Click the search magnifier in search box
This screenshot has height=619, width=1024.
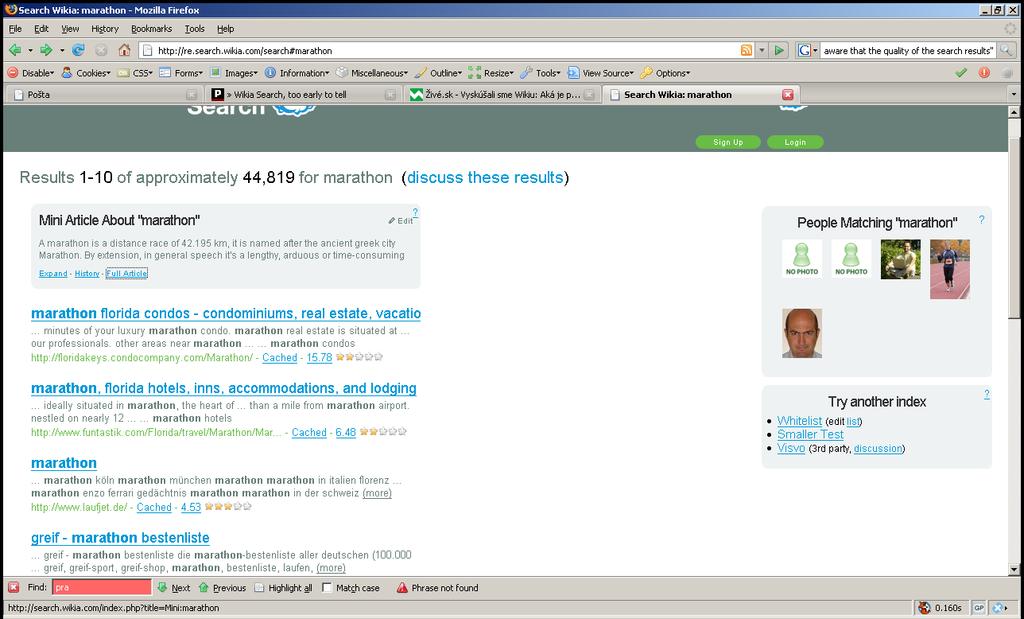tap(1006, 50)
